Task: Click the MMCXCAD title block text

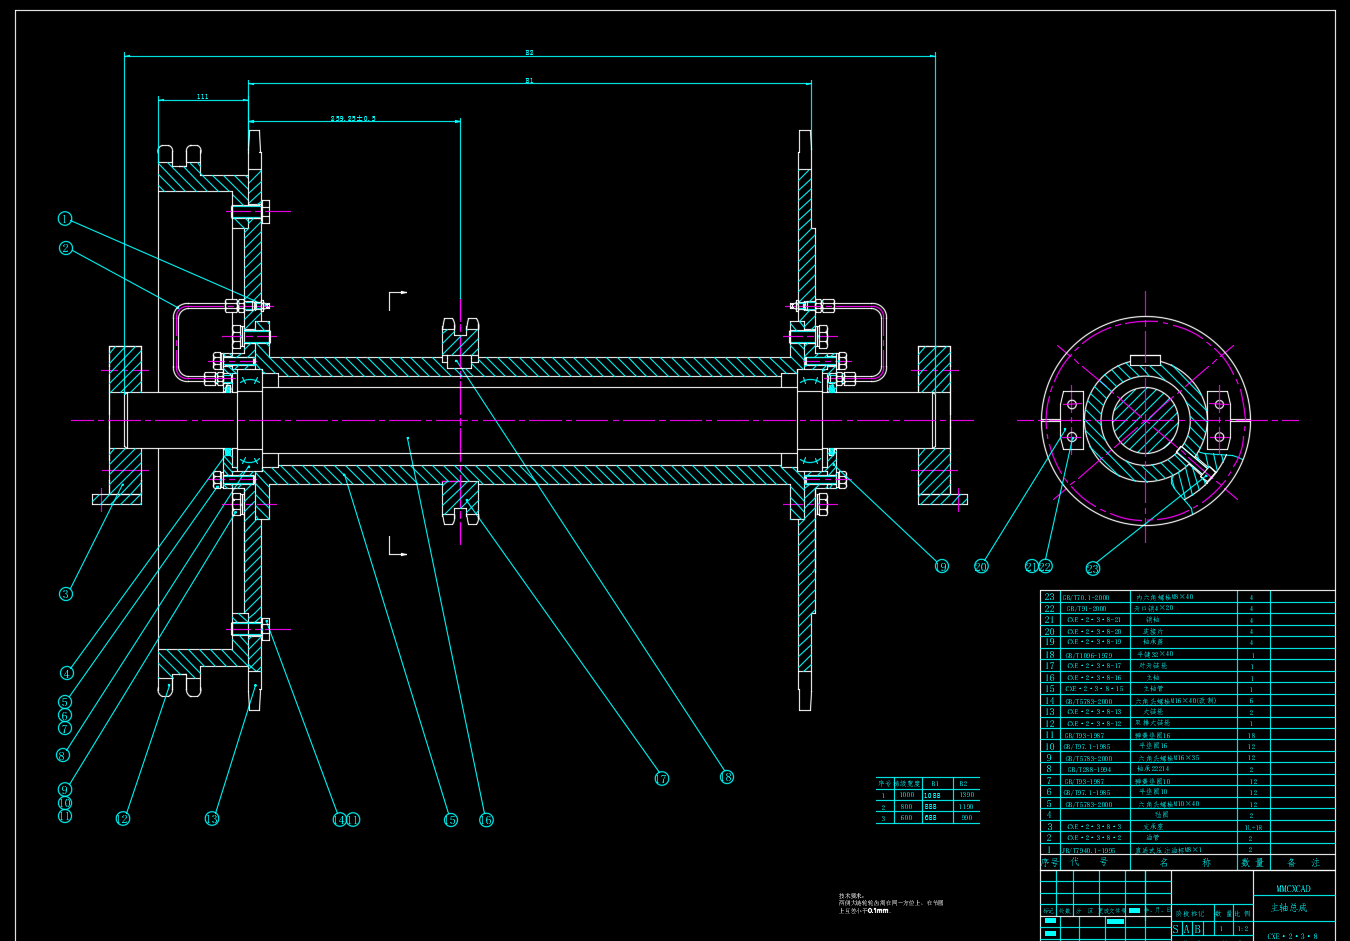Action: pos(1293,888)
